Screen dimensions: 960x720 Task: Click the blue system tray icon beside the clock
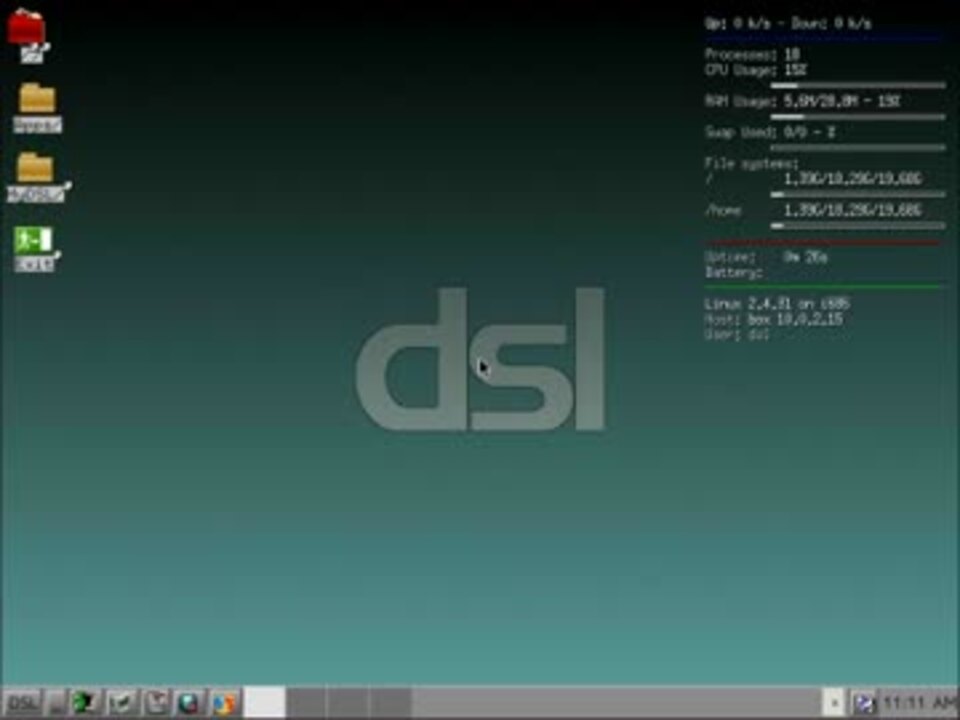864,703
